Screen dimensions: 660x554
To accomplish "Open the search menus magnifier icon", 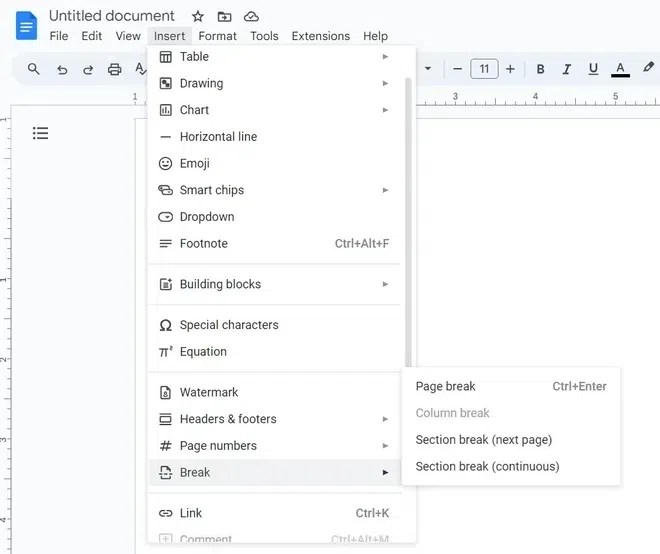I will [x=34, y=69].
